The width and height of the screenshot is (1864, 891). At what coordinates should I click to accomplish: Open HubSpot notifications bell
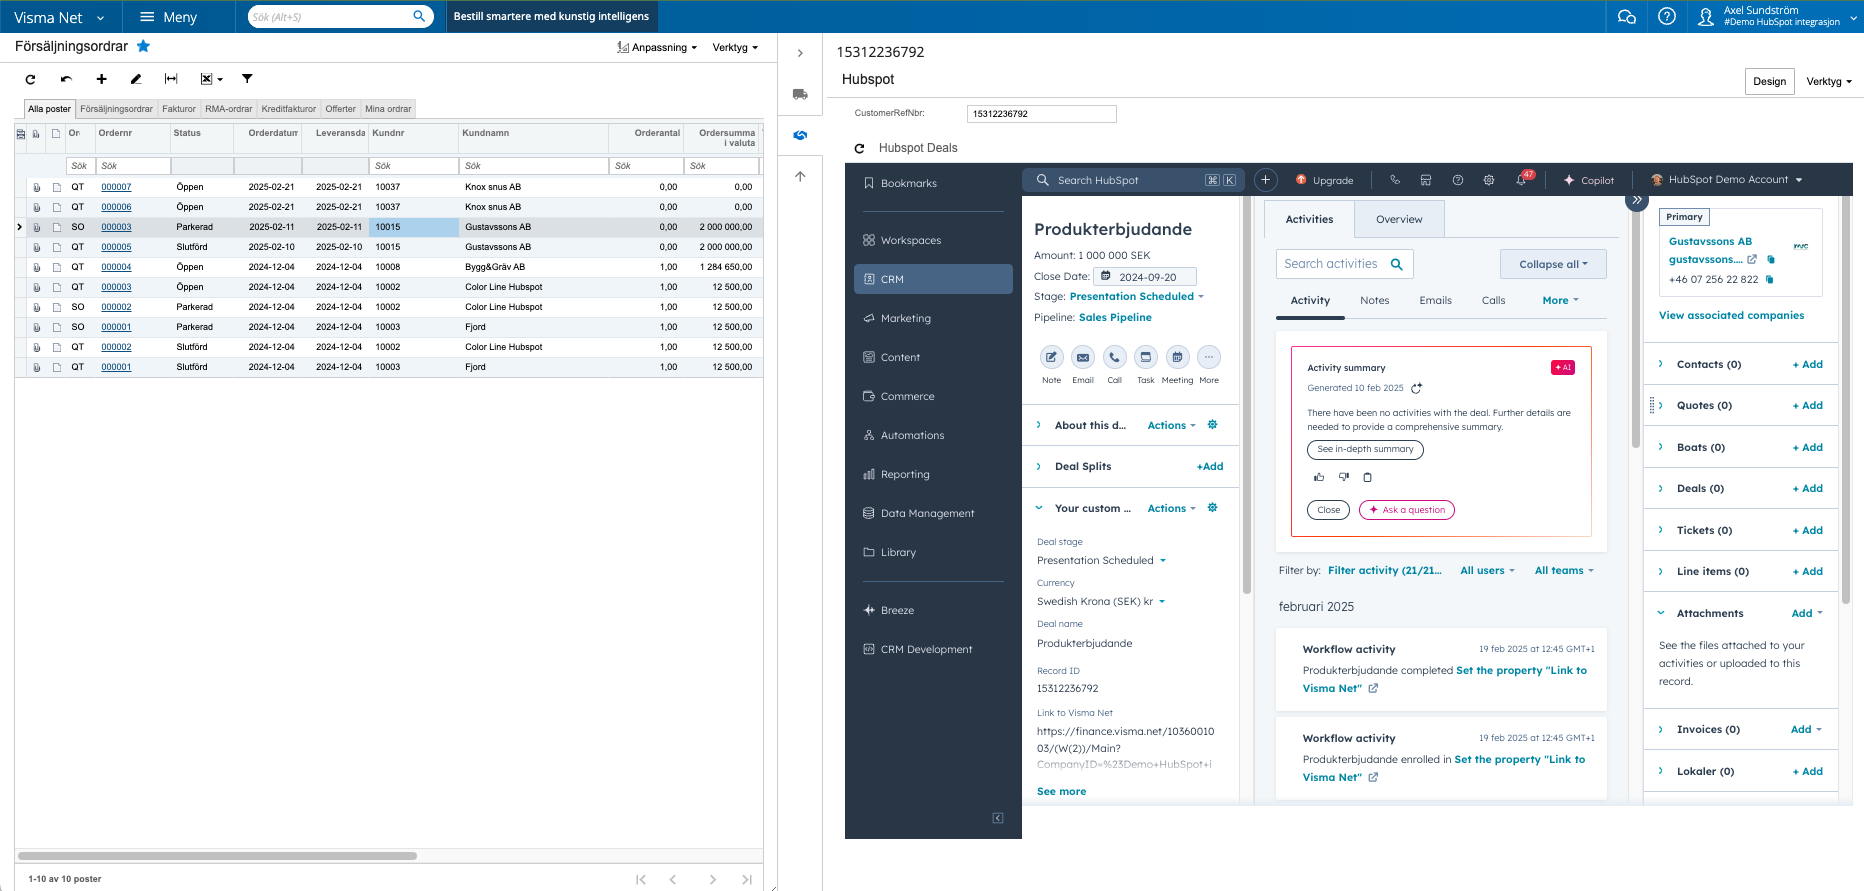click(1522, 180)
